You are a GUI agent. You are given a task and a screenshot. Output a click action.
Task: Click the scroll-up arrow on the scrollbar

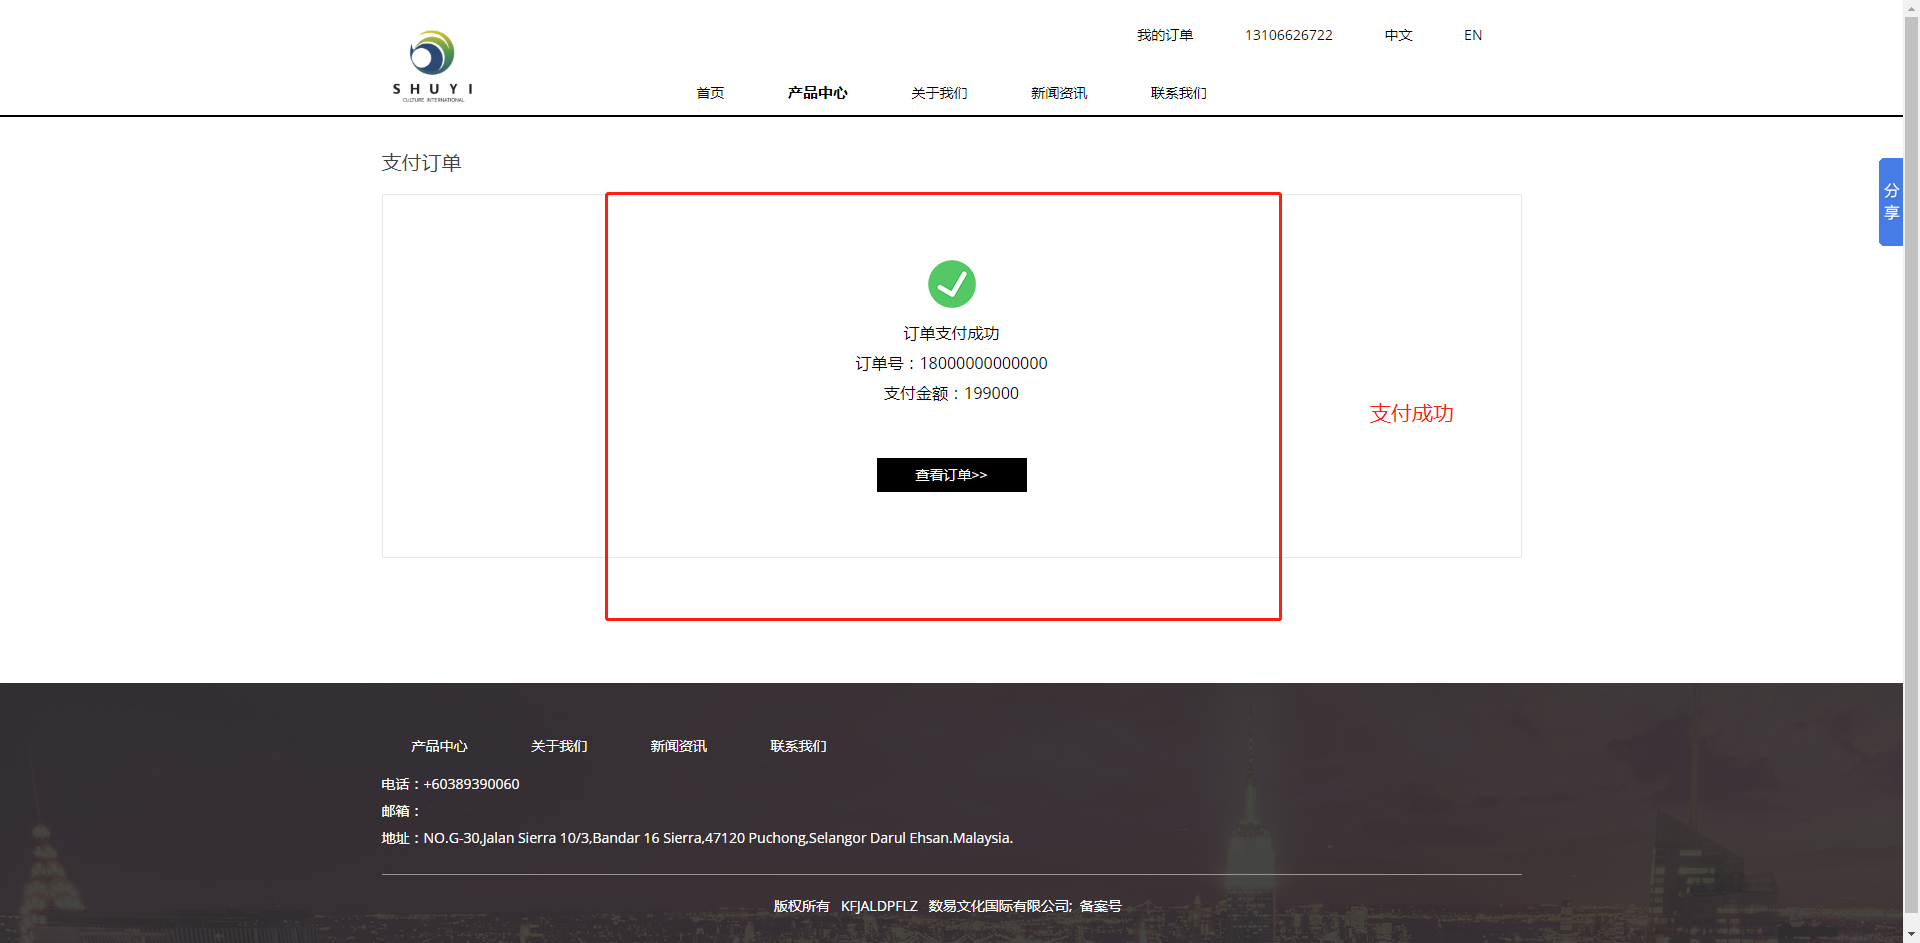pyautogui.click(x=1912, y=8)
